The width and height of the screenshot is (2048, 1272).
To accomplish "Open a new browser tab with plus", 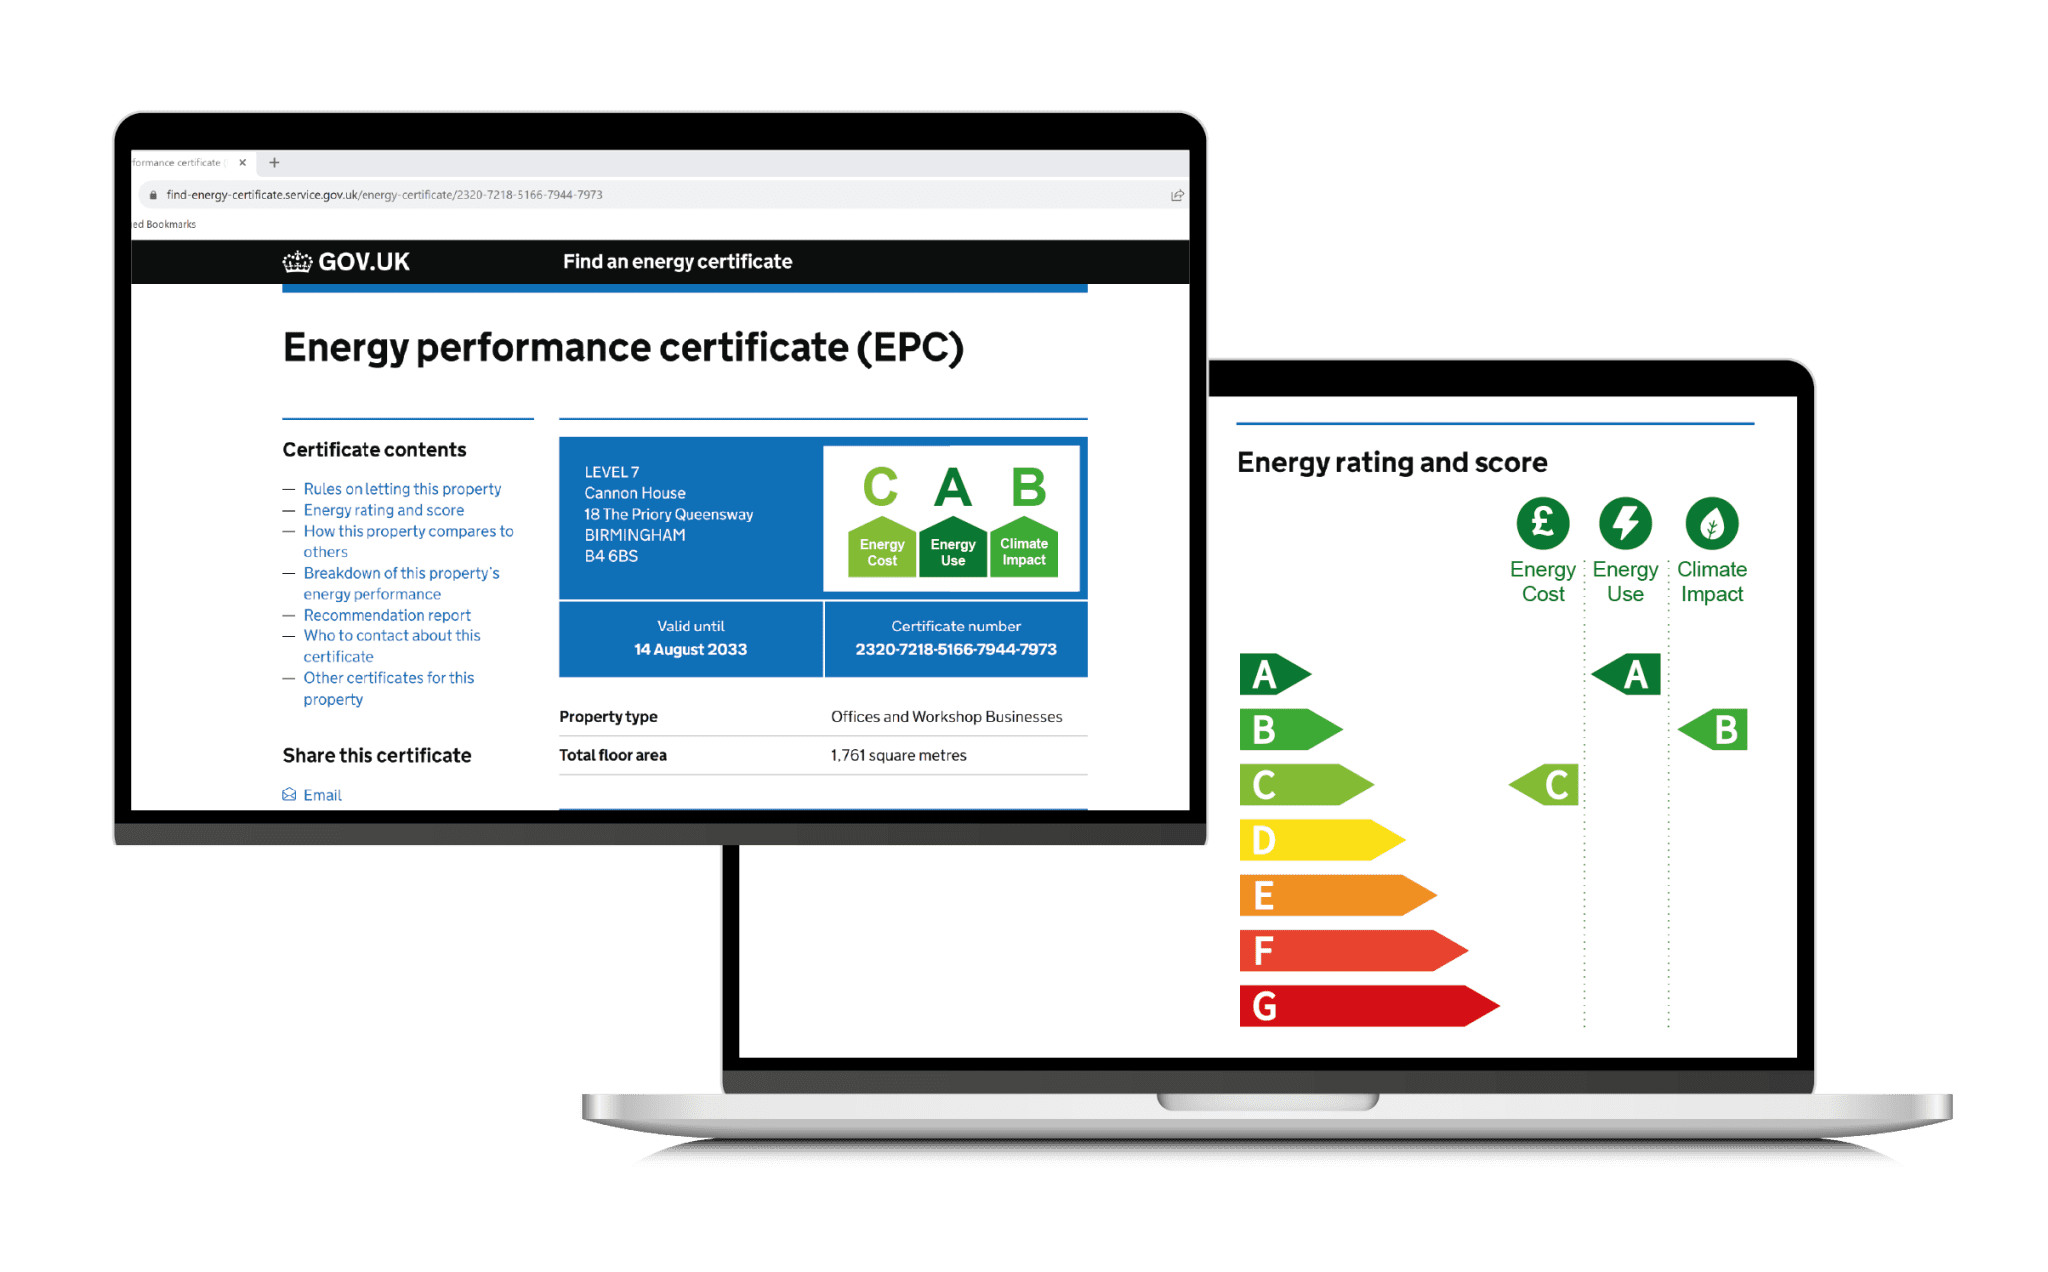I will (274, 162).
